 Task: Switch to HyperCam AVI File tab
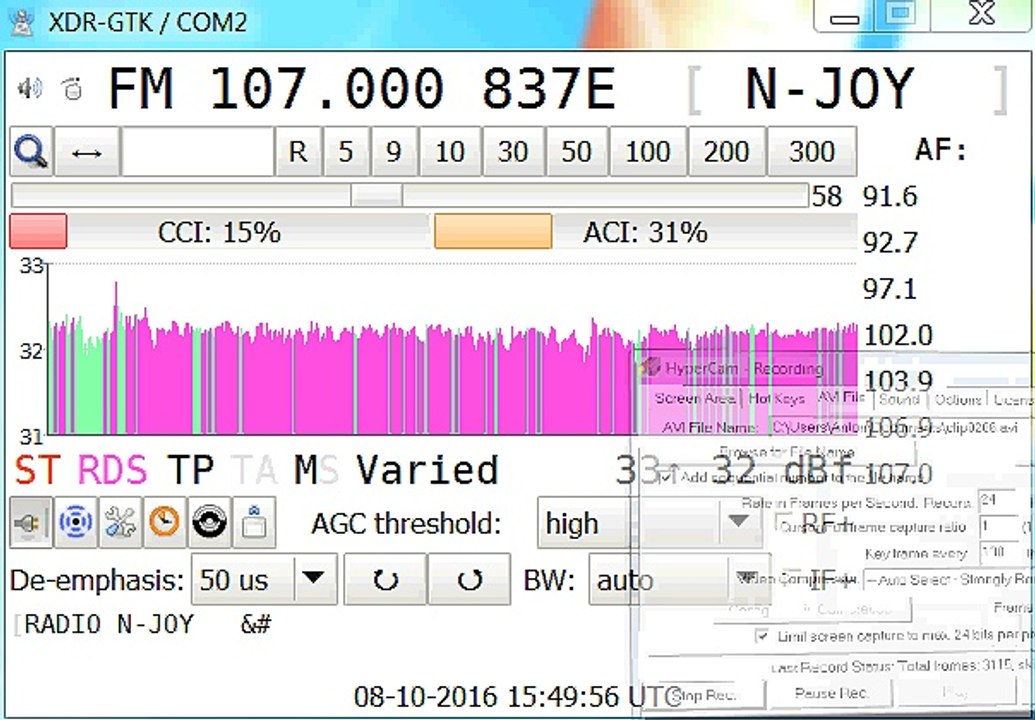click(x=842, y=397)
